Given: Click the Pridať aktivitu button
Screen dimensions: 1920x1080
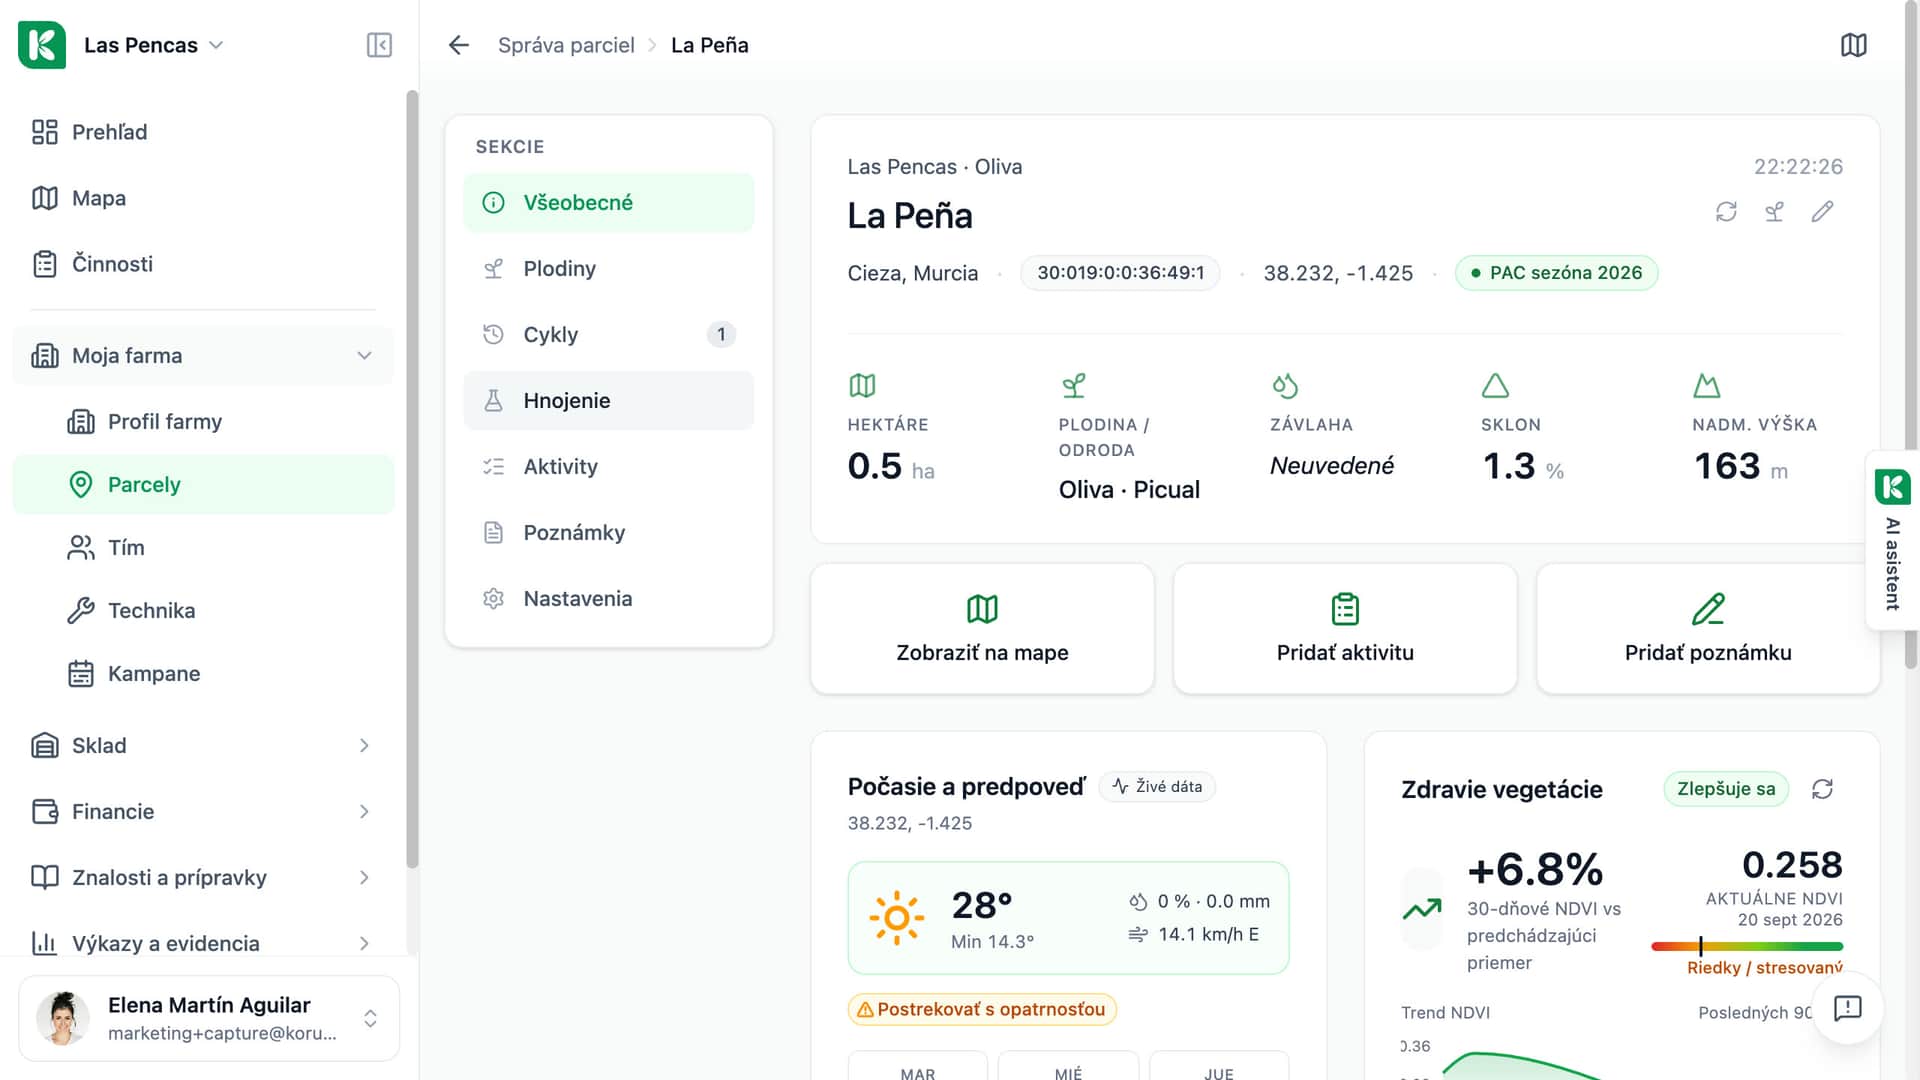Looking at the screenshot, I should pyautogui.click(x=1345, y=629).
